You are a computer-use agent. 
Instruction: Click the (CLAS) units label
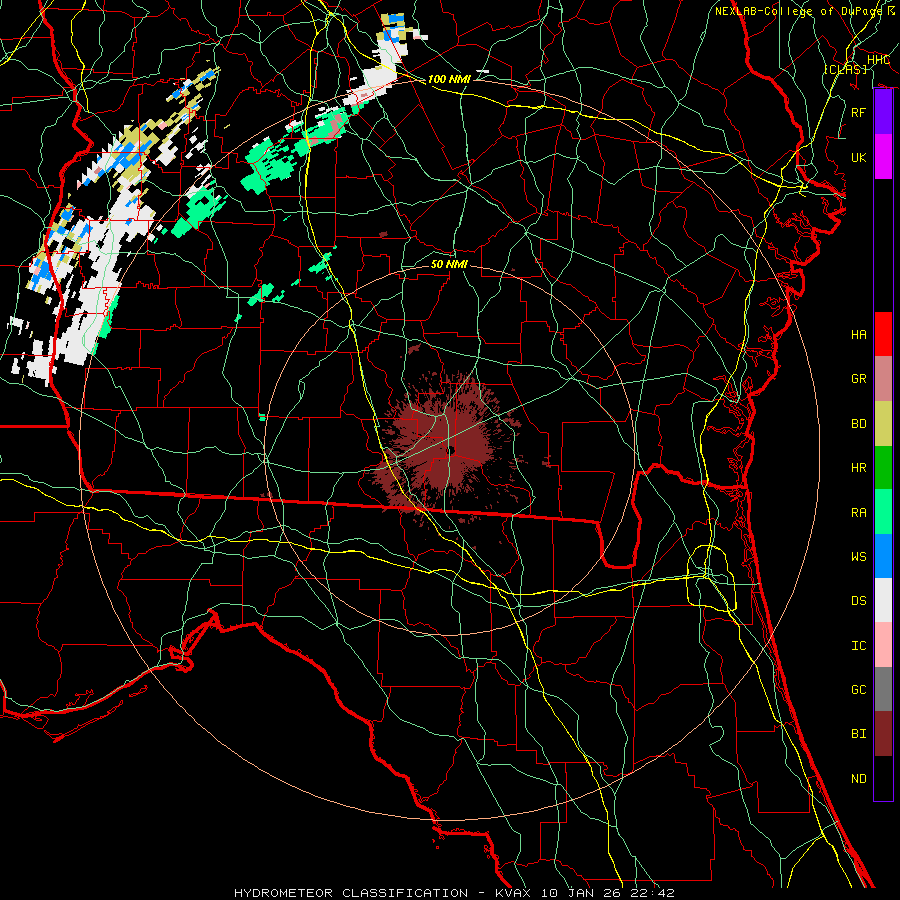845,69
